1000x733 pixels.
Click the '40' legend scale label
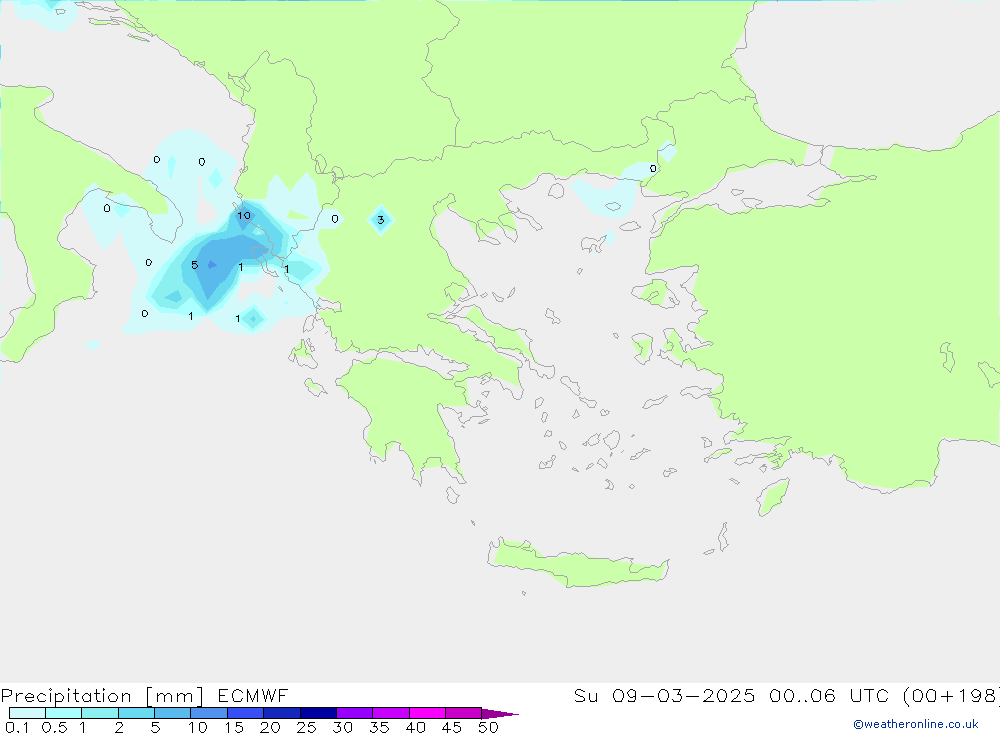point(415,727)
